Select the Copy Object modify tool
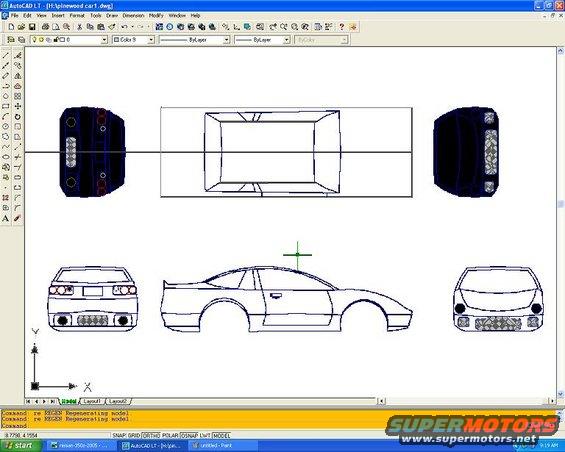This screenshot has width=565, height=452. coord(18,66)
